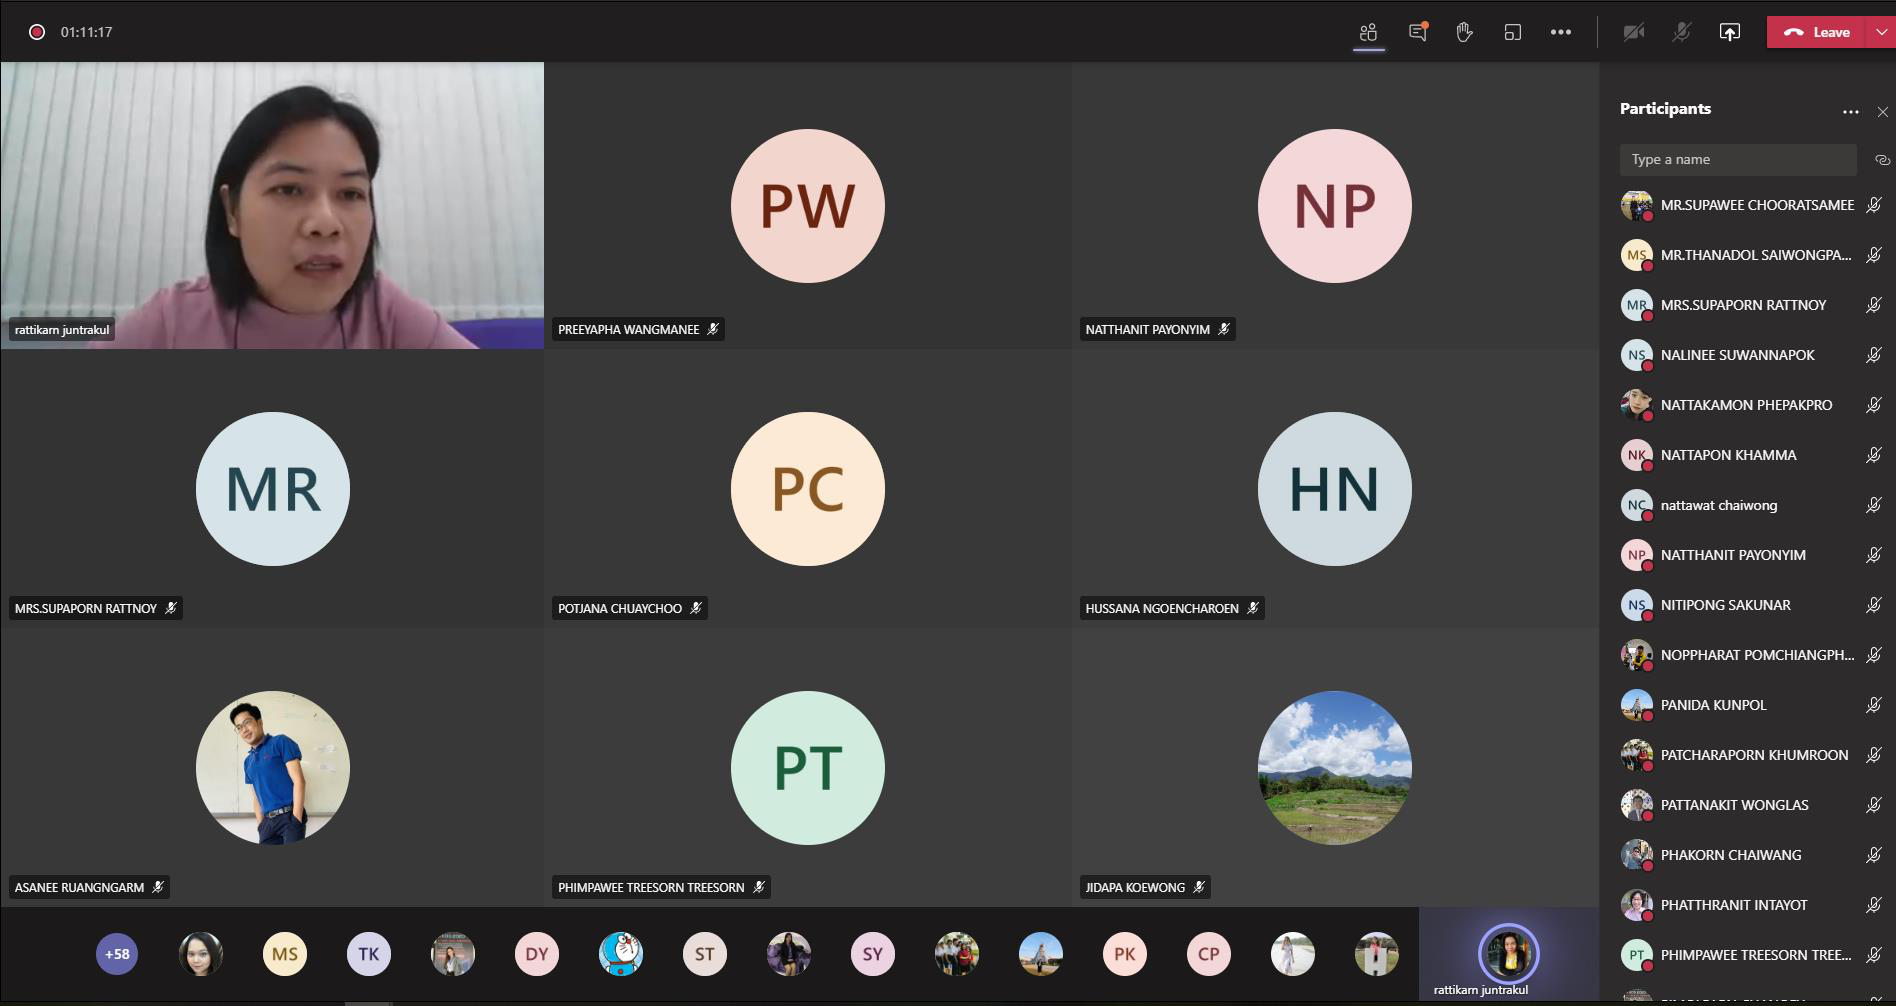1896x1006 pixels.
Task: Click the ST avatar in bottom strip
Action: coord(705,954)
